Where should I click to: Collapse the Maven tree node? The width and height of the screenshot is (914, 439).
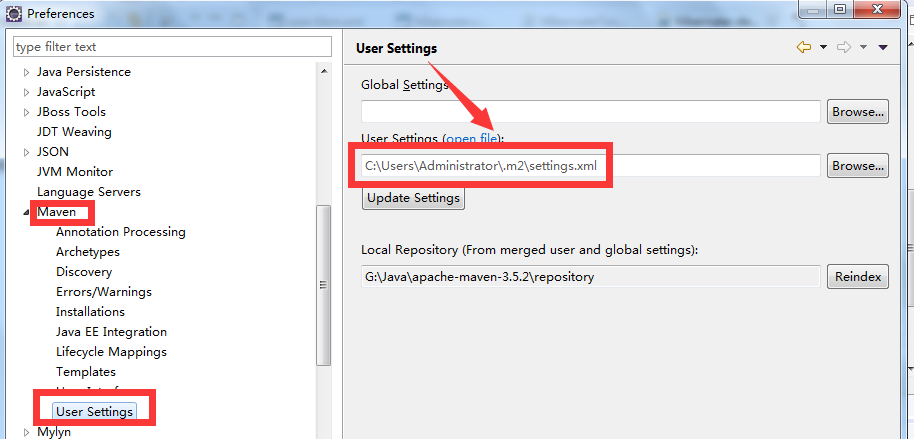click(26, 212)
